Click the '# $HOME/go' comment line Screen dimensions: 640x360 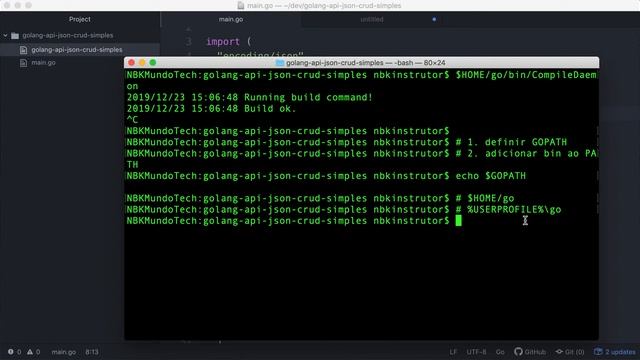point(485,198)
